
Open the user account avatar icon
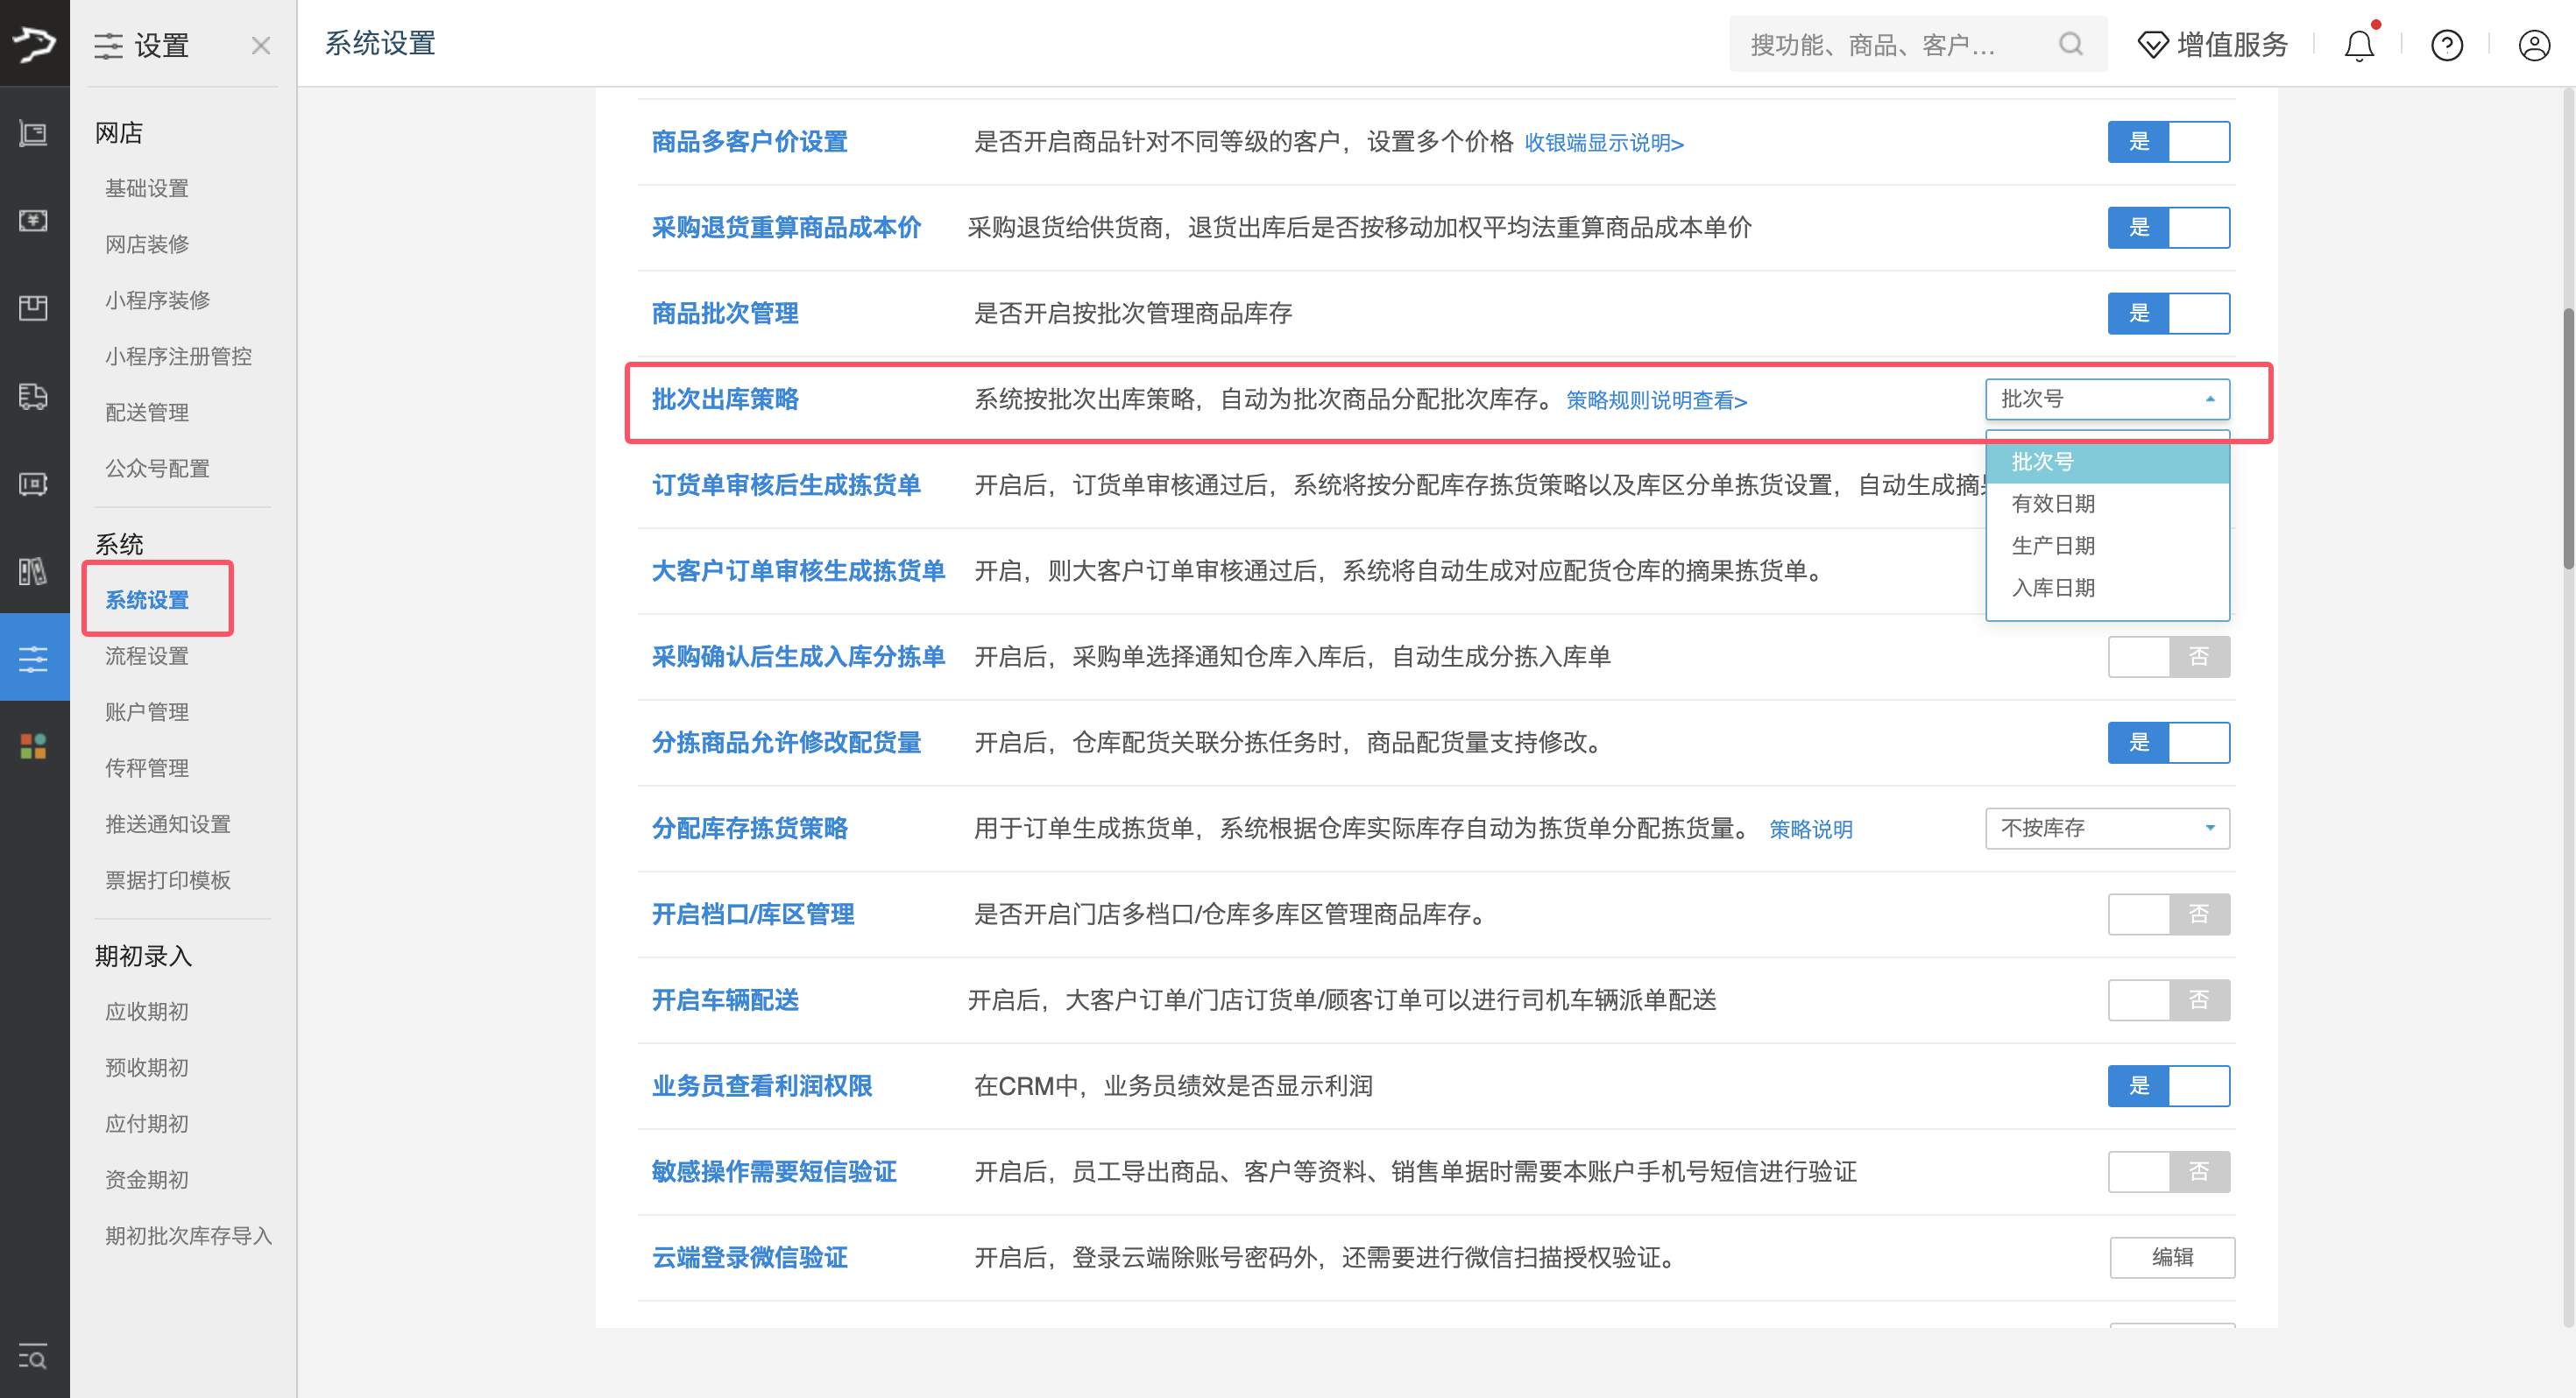click(2534, 45)
